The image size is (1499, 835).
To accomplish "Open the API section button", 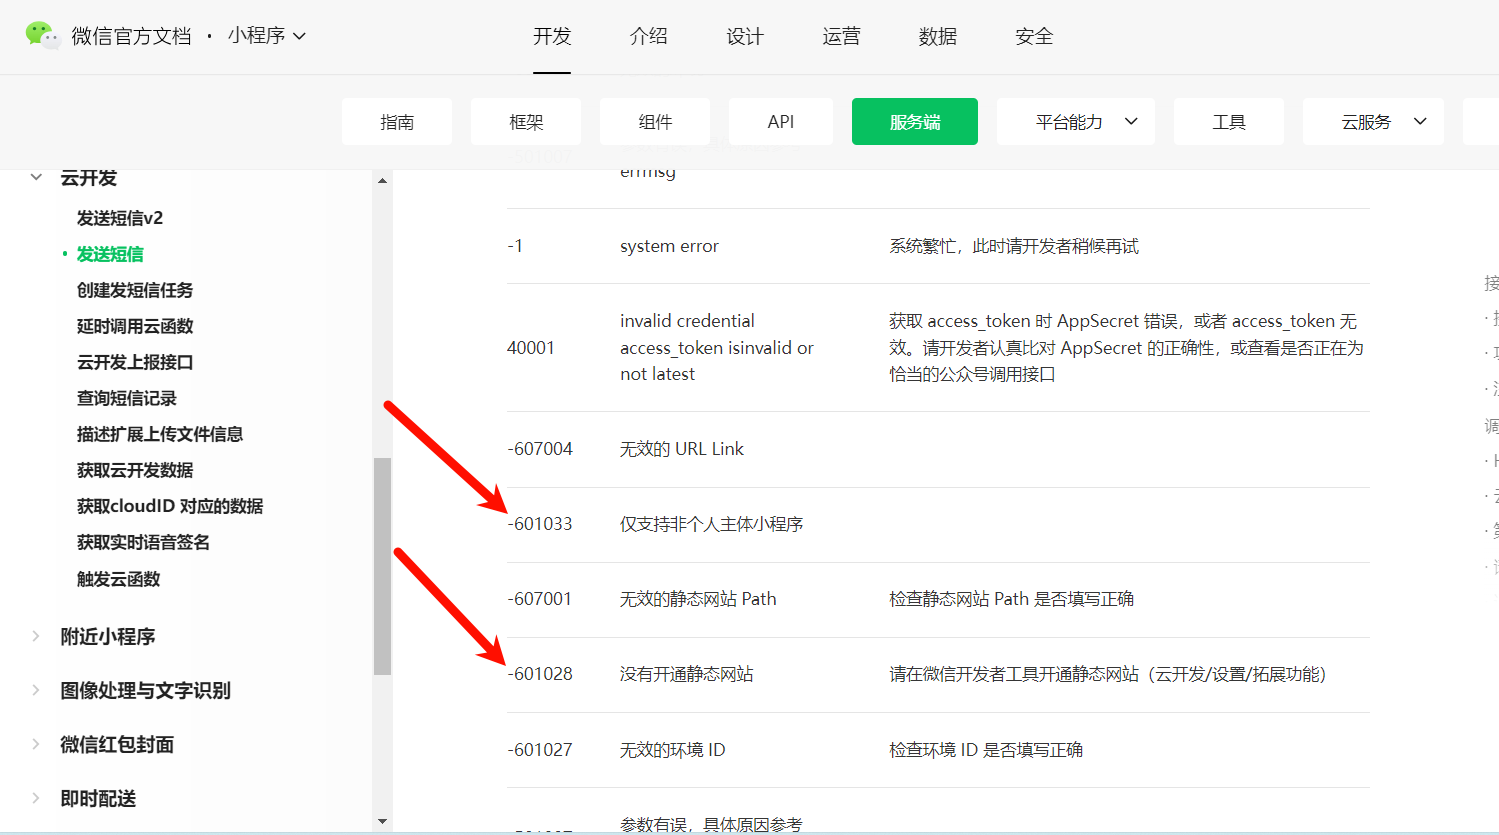I will pyautogui.click(x=781, y=121).
